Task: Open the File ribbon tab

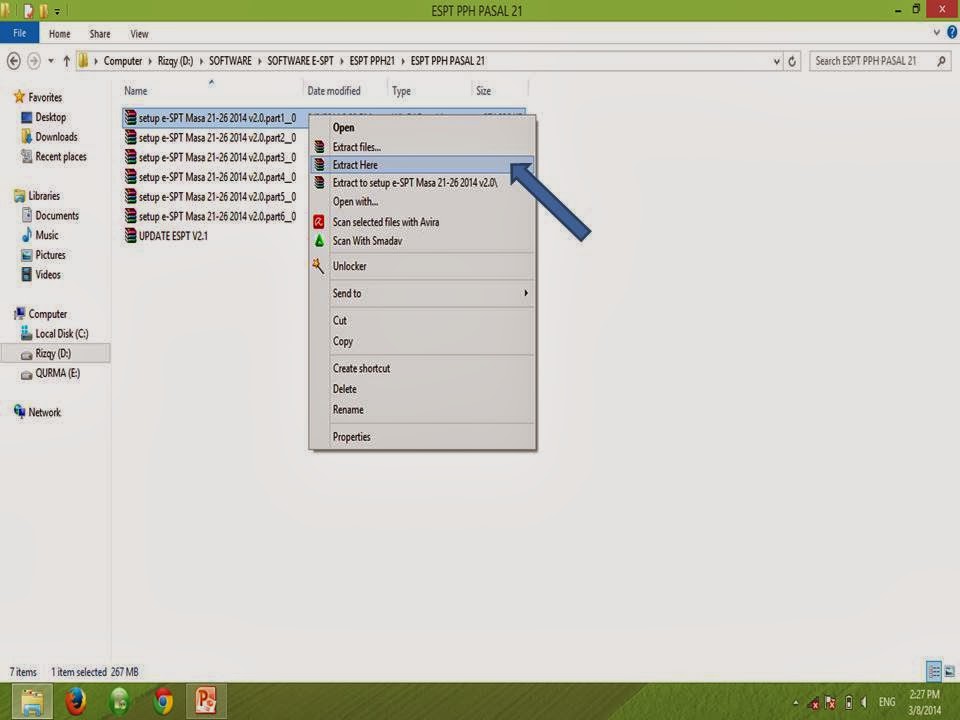Action: [x=20, y=33]
